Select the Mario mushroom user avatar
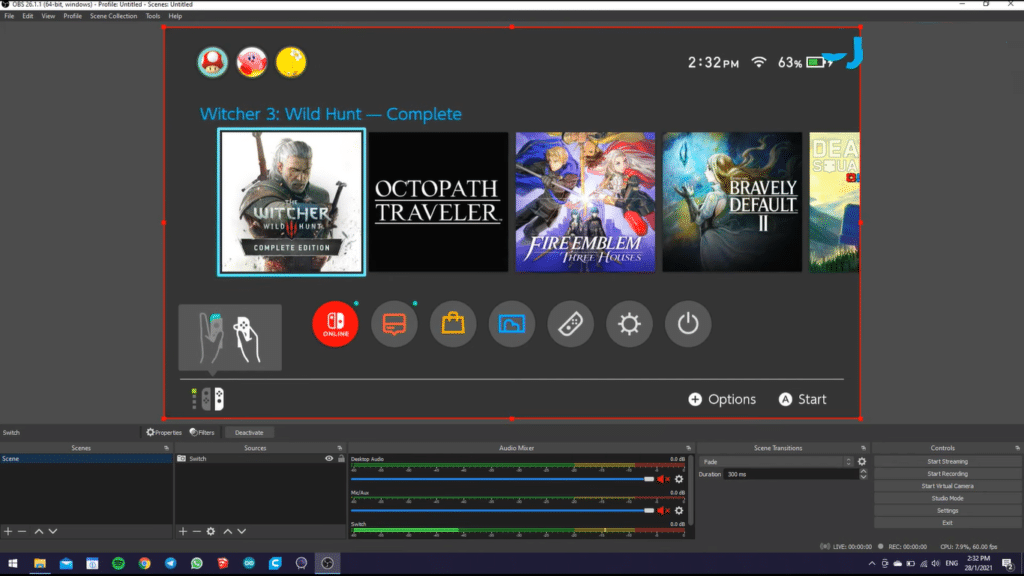Screen dimensions: 1024x576 [213, 63]
